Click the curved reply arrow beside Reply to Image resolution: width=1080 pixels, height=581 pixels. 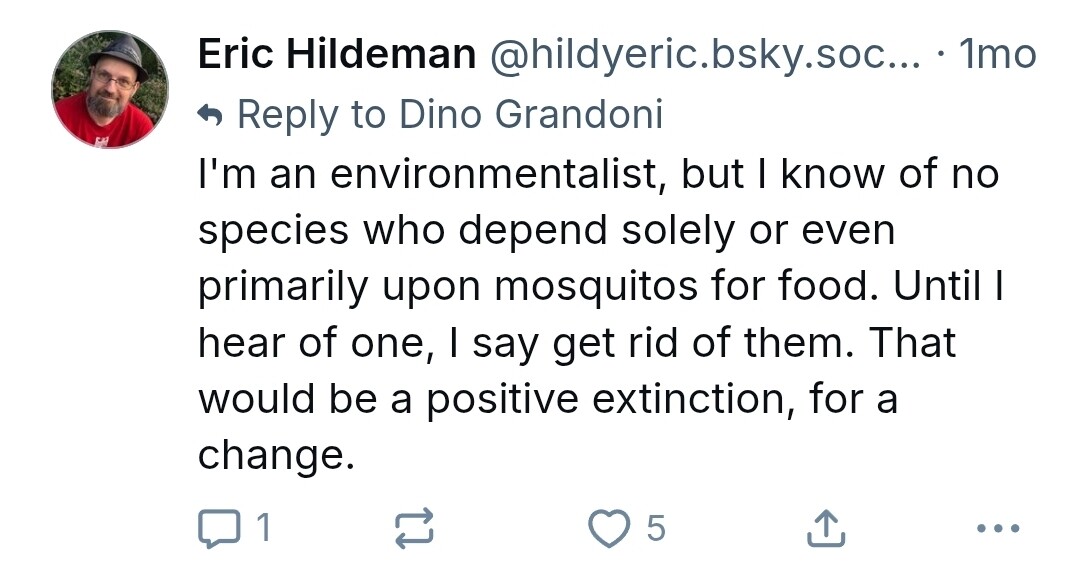click(210, 114)
